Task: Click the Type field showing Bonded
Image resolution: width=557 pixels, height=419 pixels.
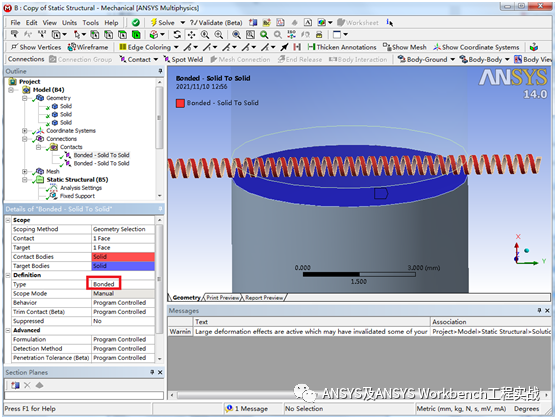Action: (123, 284)
